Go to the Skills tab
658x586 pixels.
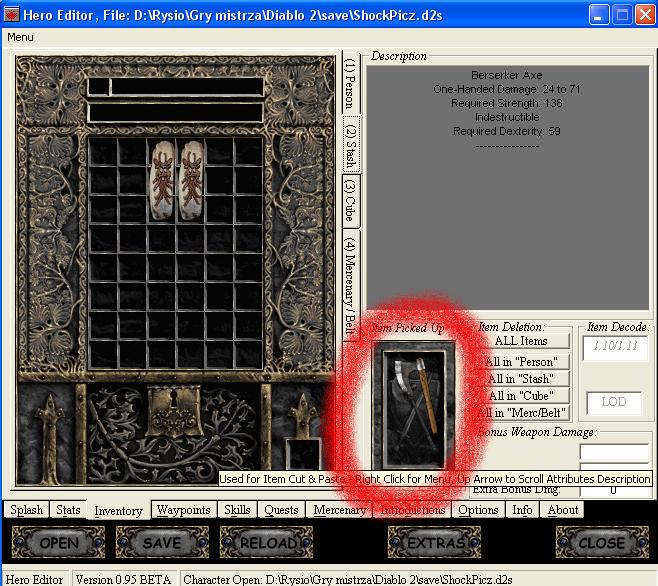[237, 510]
